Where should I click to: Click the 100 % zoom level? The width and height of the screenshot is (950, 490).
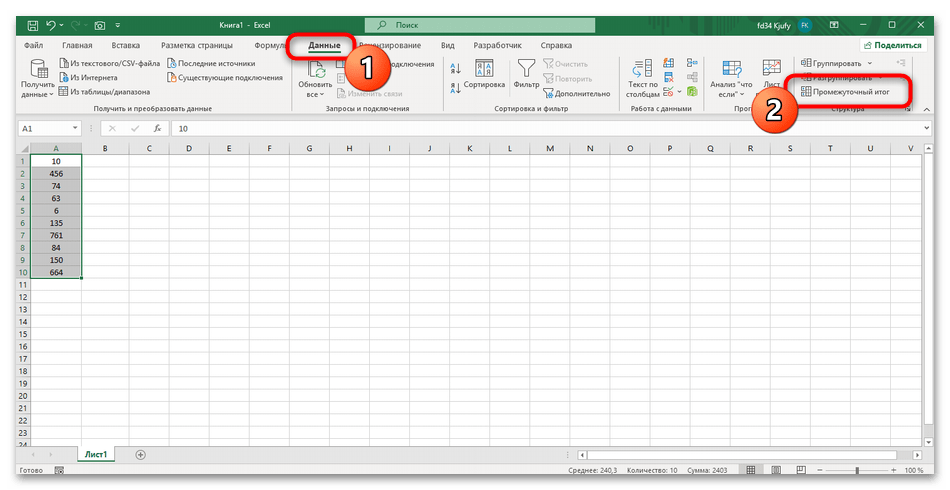pos(914,470)
